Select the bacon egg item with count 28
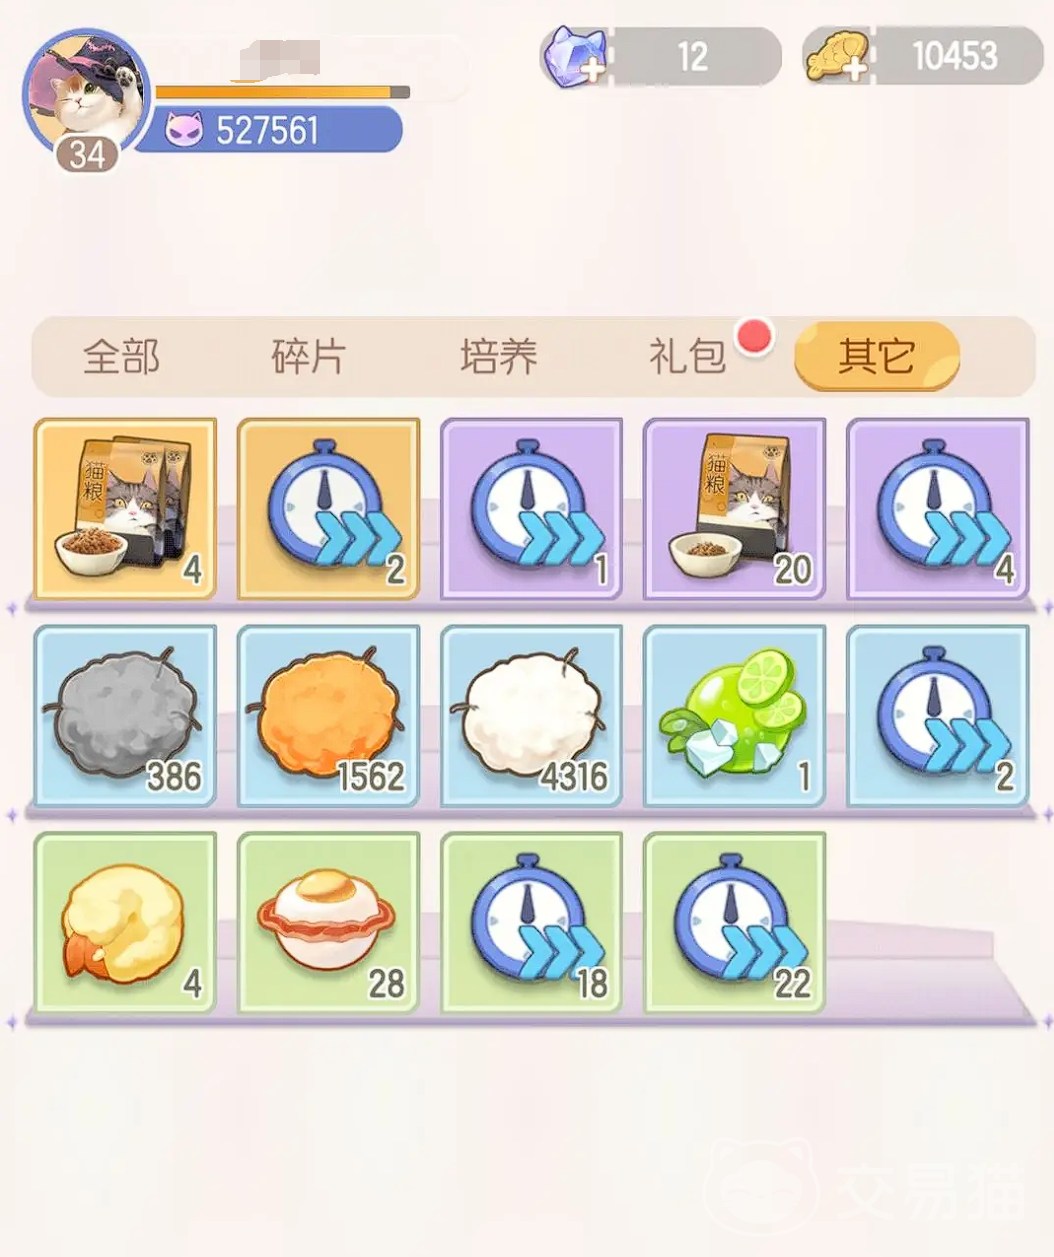The width and height of the screenshot is (1054, 1257). [328, 923]
